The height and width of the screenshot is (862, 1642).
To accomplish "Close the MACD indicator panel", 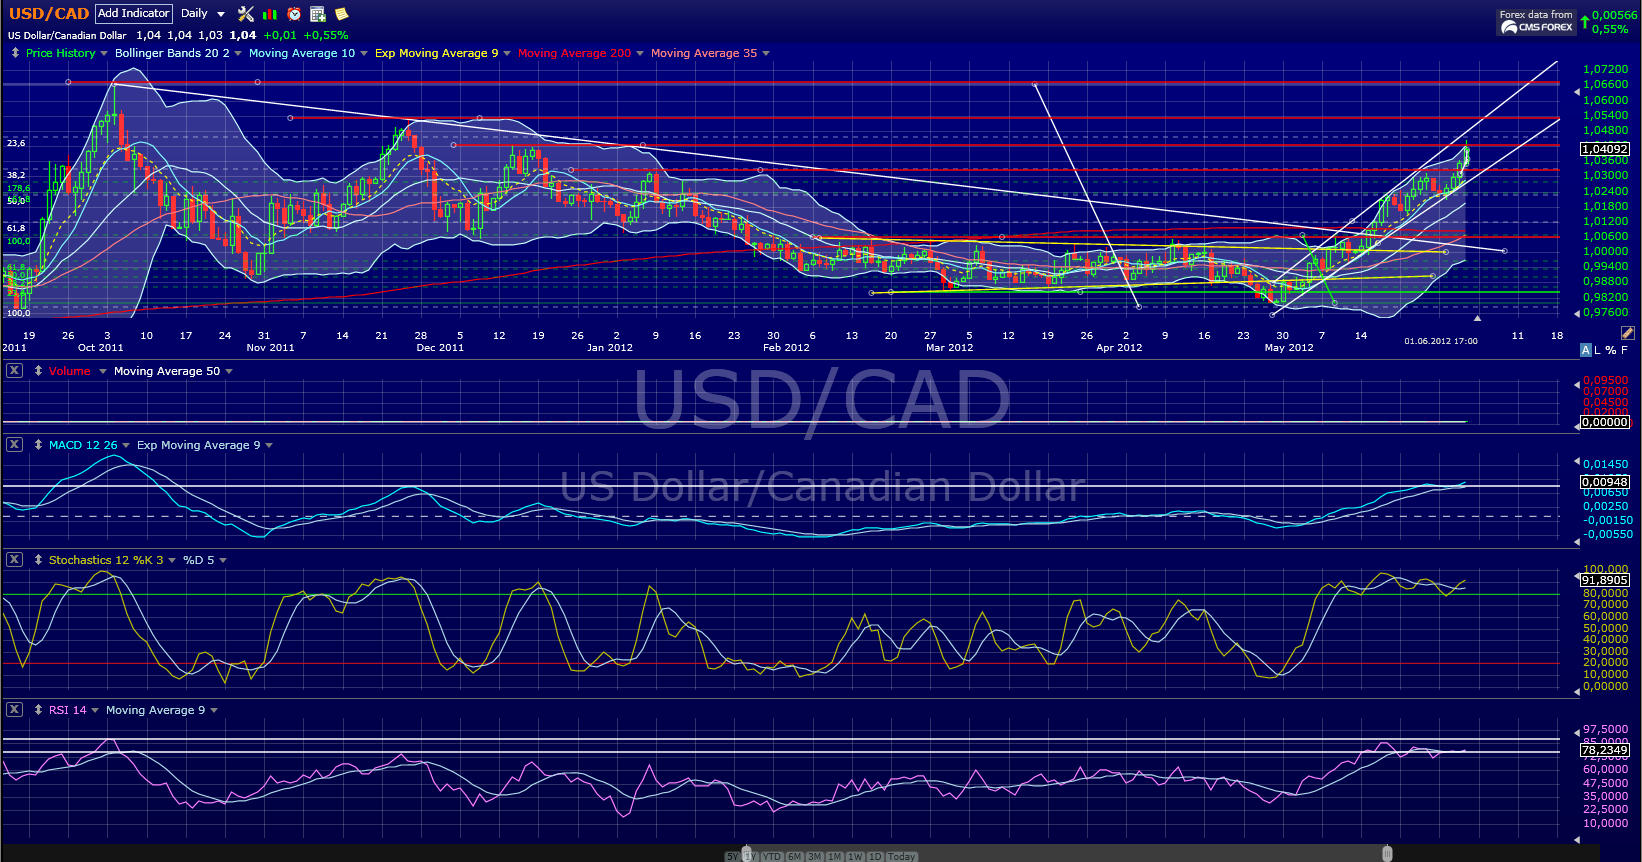I will [x=14, y=444].
